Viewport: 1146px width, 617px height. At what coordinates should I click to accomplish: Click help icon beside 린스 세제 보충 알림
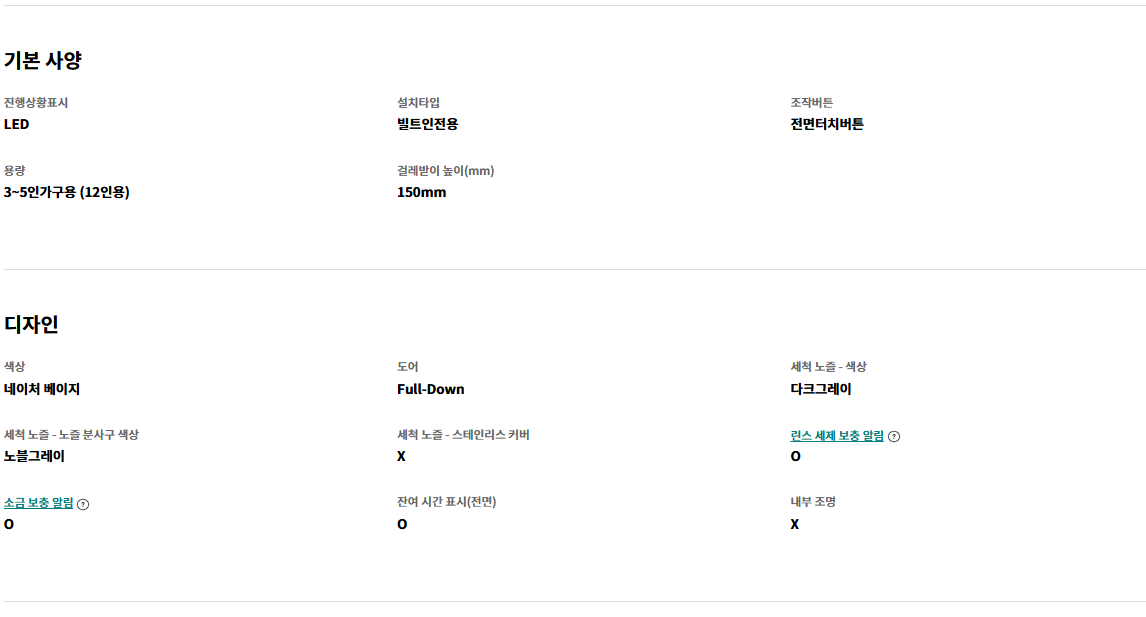pyautogui.click(x=894, y=436)
